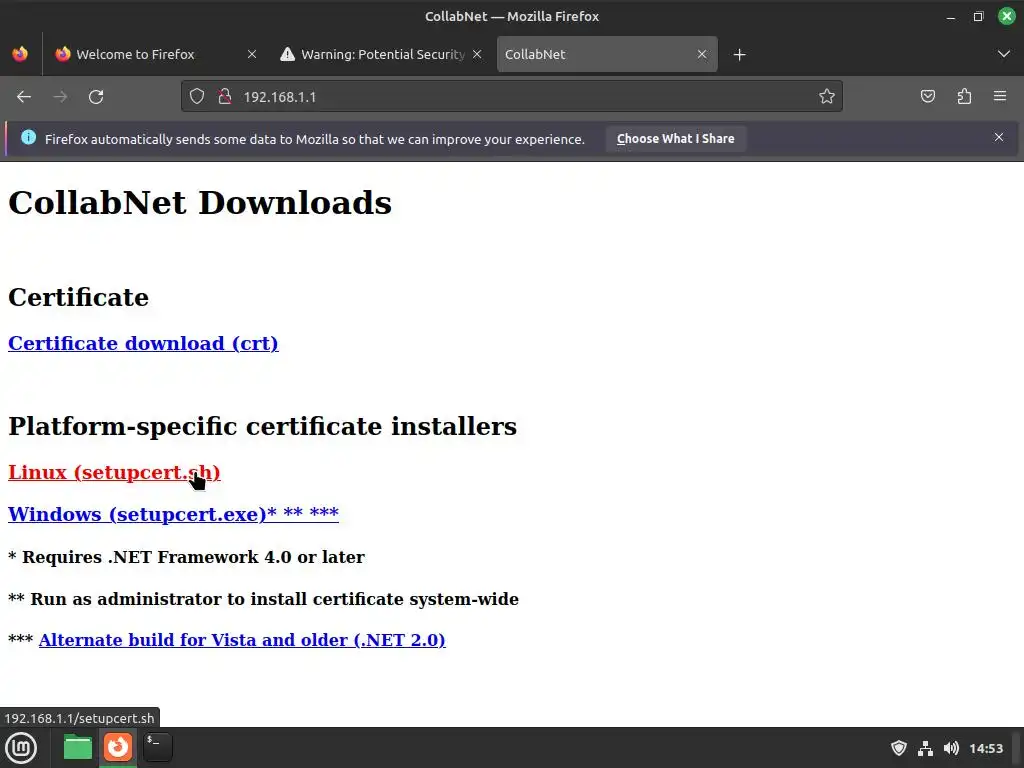The height and width of the screenshot is (768, 1024).
Task: Close the Warning: Potential Security tab
Action: pos(477,54)
